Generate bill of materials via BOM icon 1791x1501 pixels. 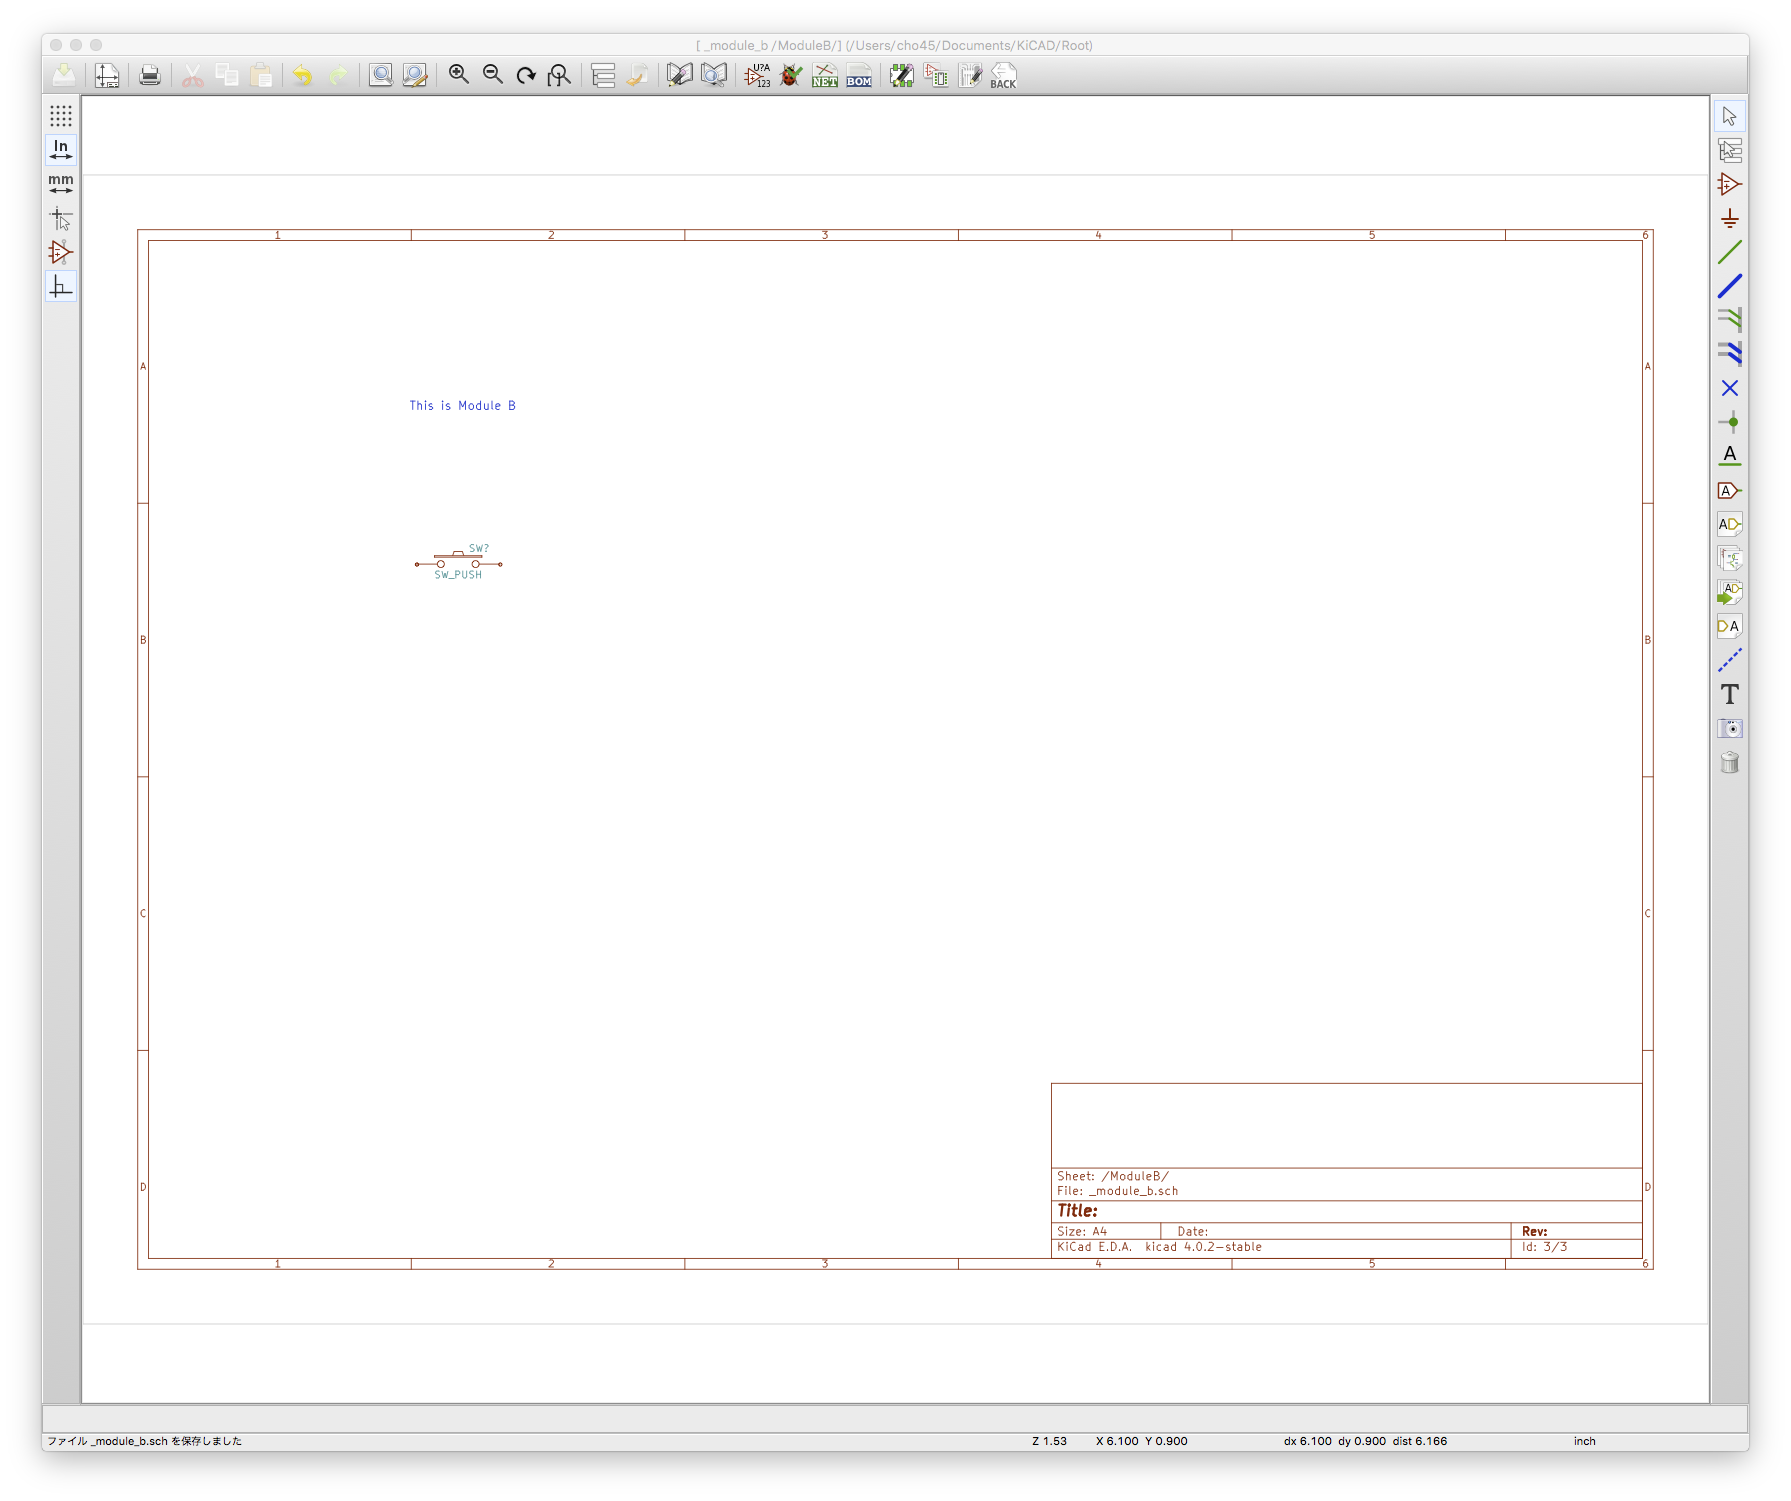point(859,76)
